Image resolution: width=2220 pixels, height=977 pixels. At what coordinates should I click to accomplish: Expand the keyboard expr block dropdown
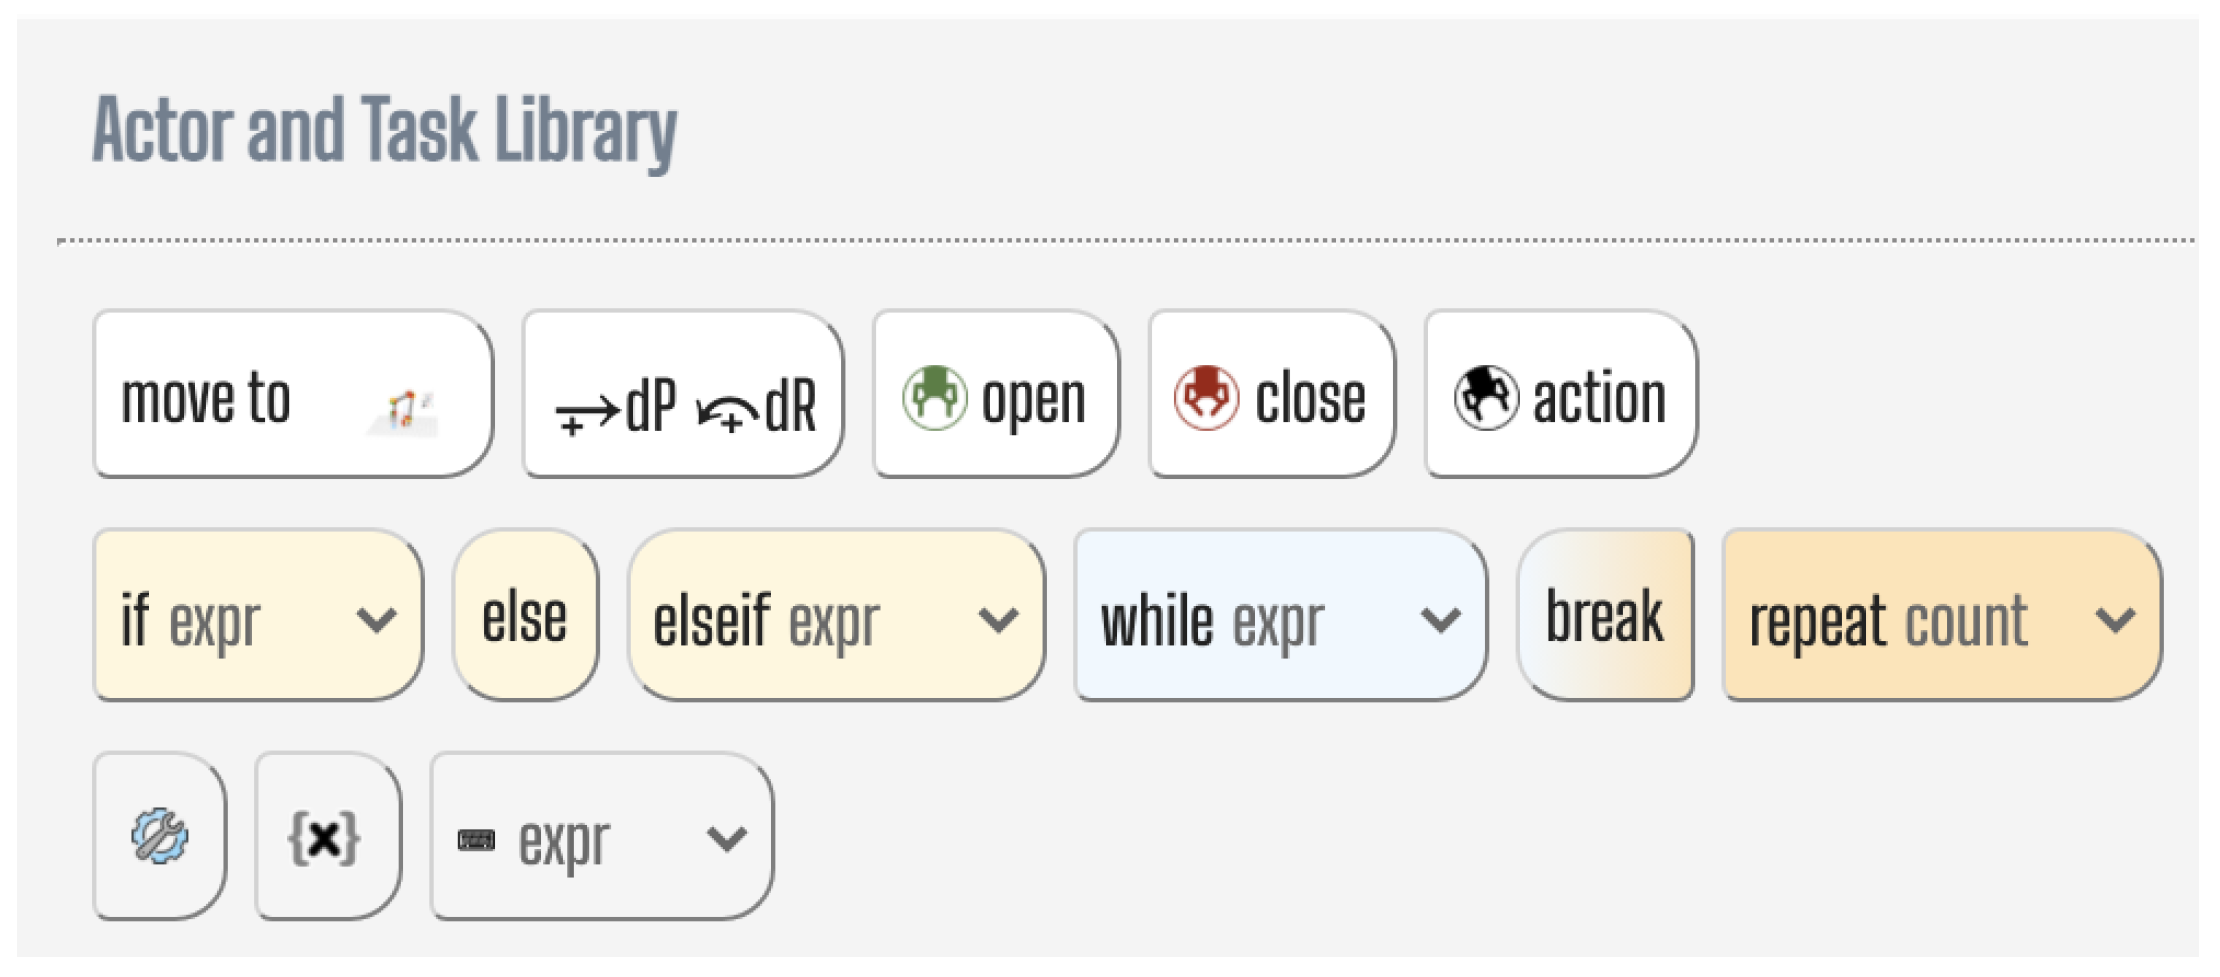[726, 838]
